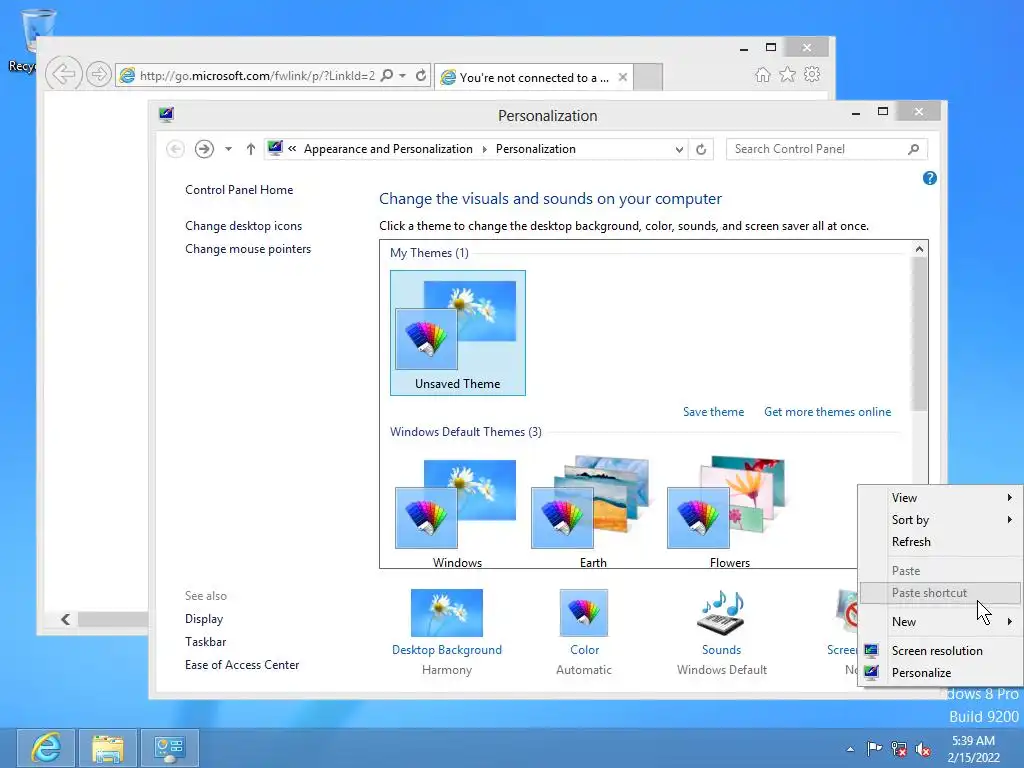This screenshot has height=768, width=1024.
Task: Choose Refresh in the context menu
Action: 939,542
